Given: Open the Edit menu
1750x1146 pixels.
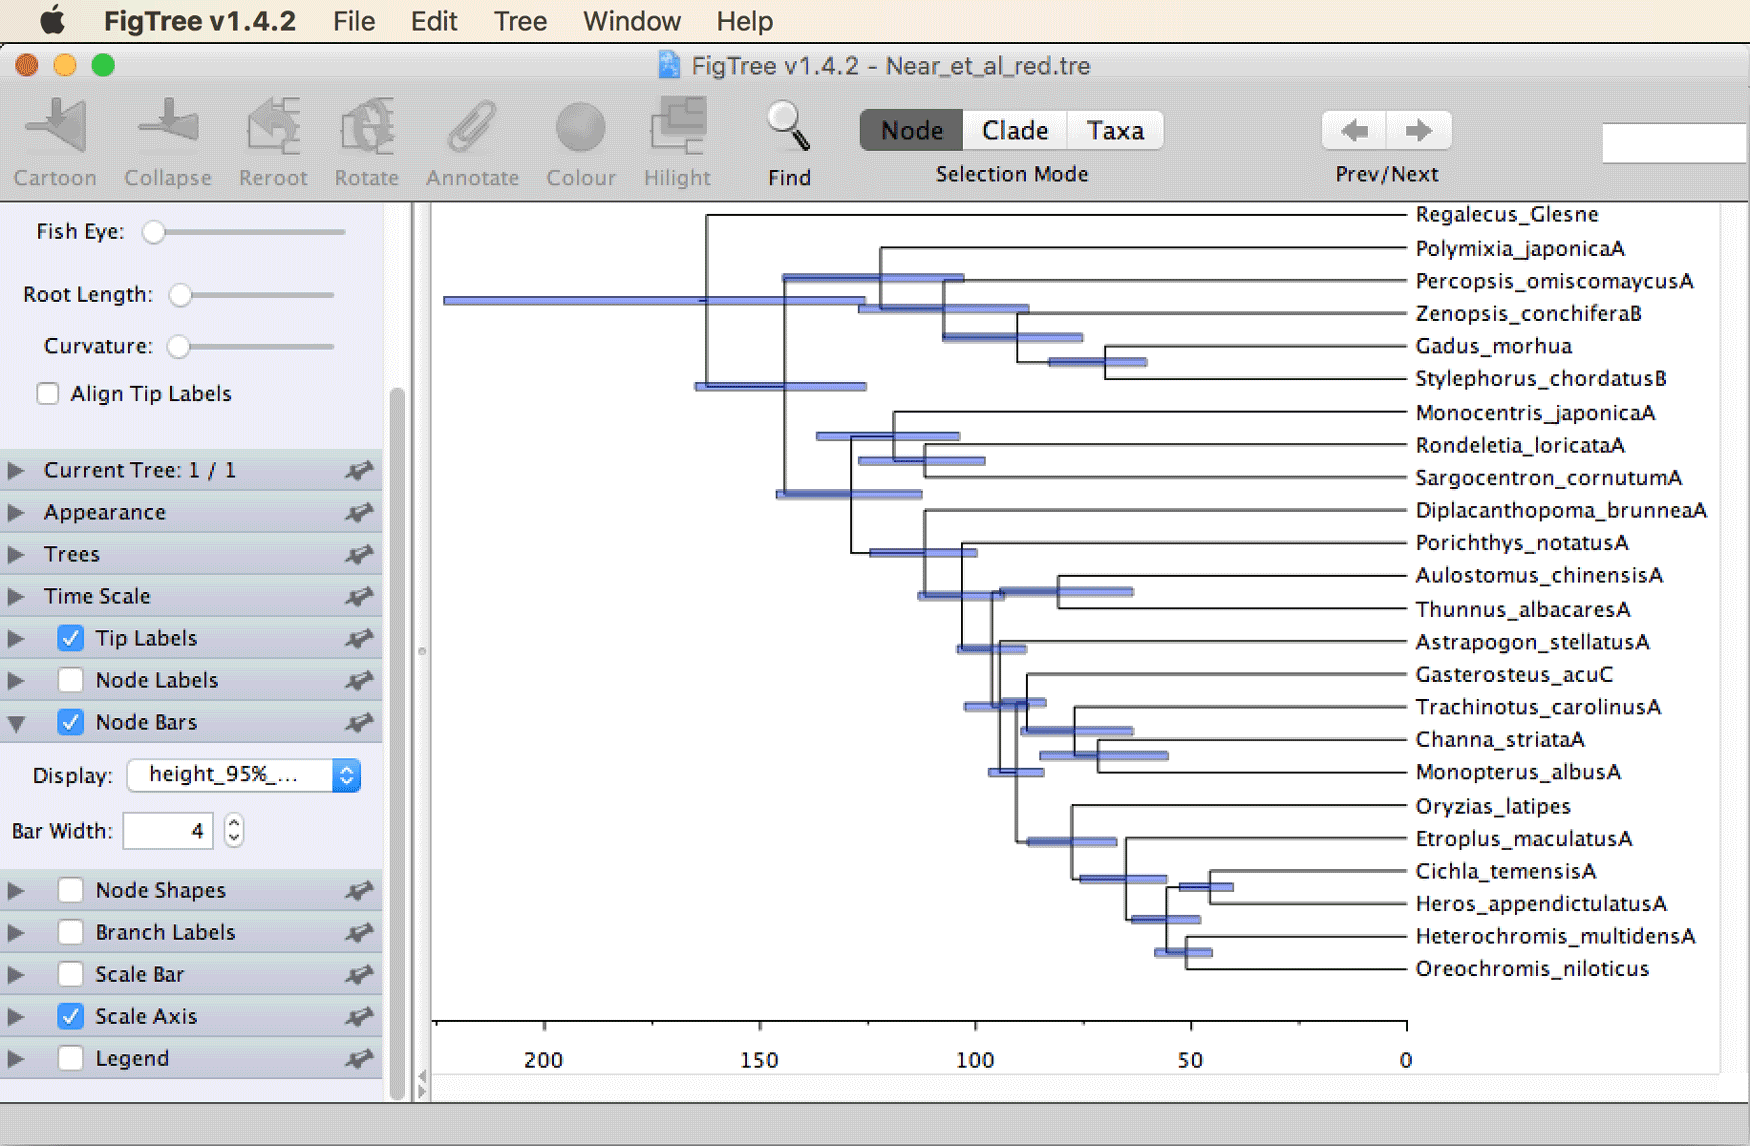Looking at the screenshot, I should [433, 21].
